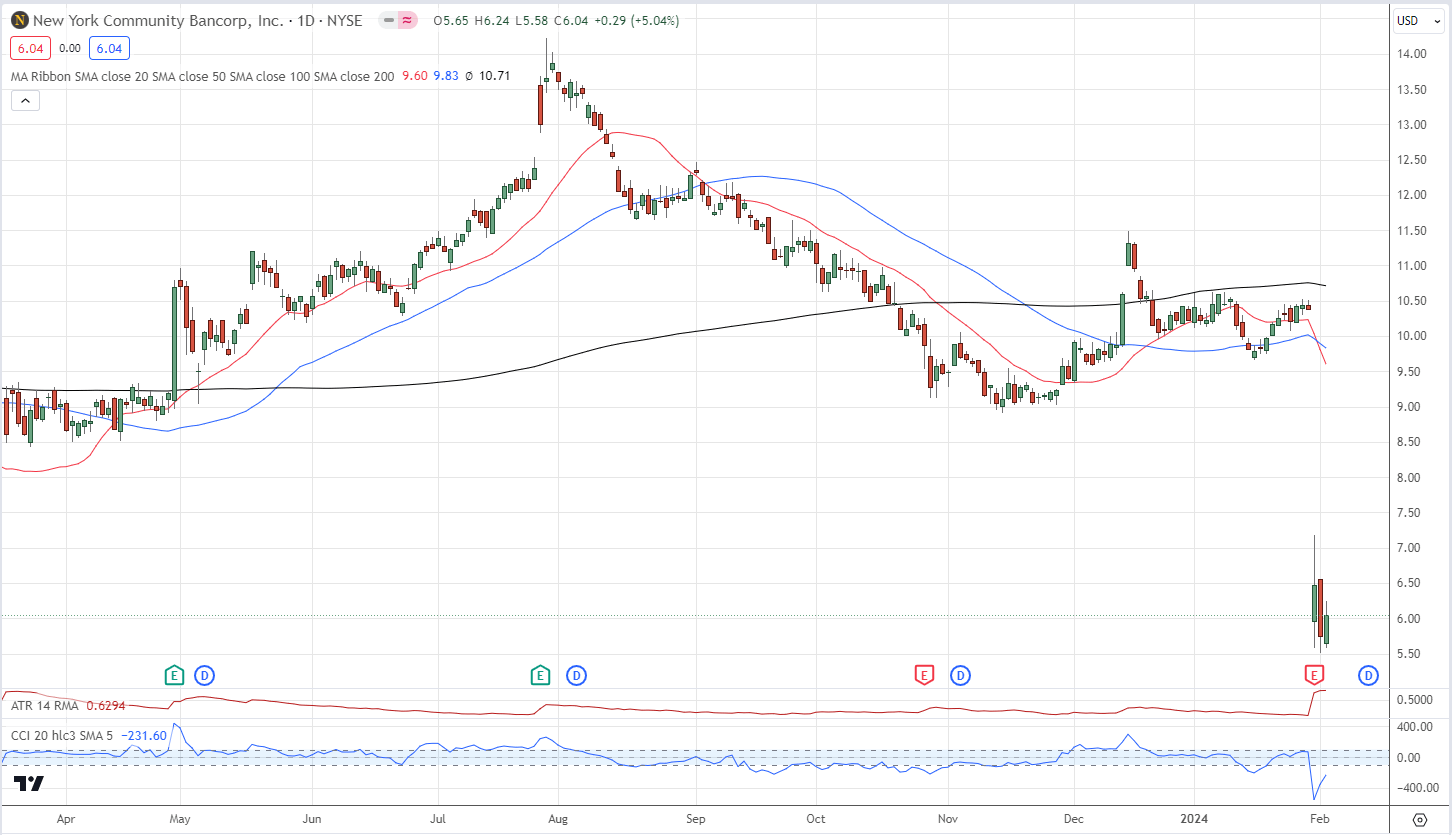This screenshot has width=1452, height=835.
Task: Select the MA Ribbon indicator legend
Action: [202, 75]
